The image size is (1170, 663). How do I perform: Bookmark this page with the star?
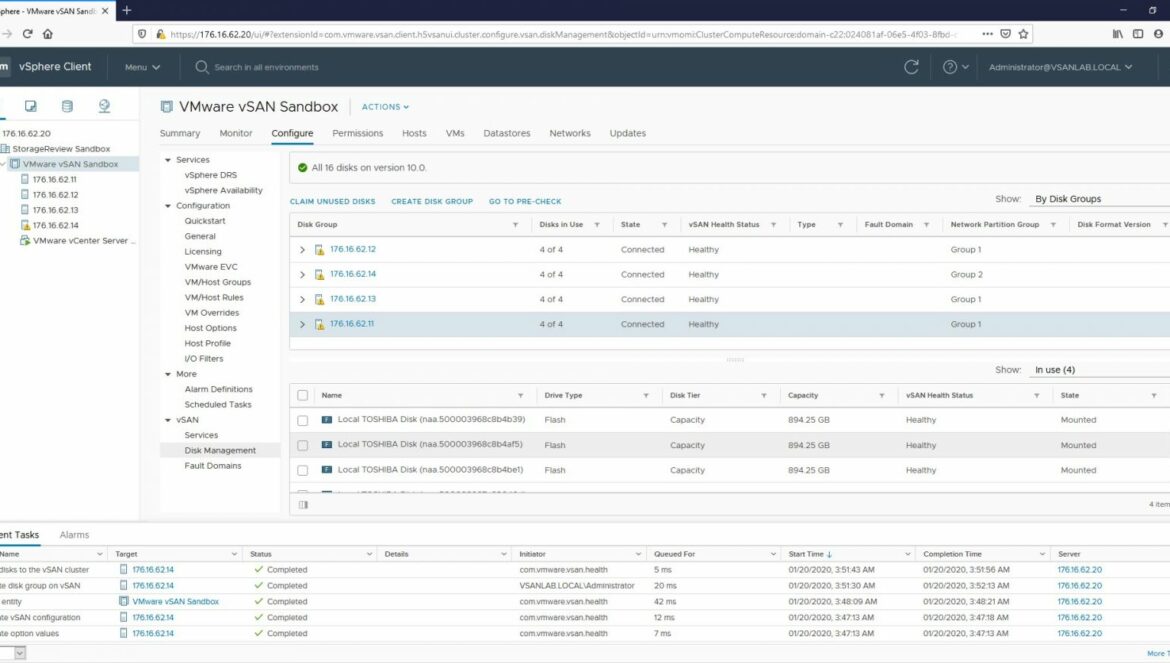[1023, 34]
